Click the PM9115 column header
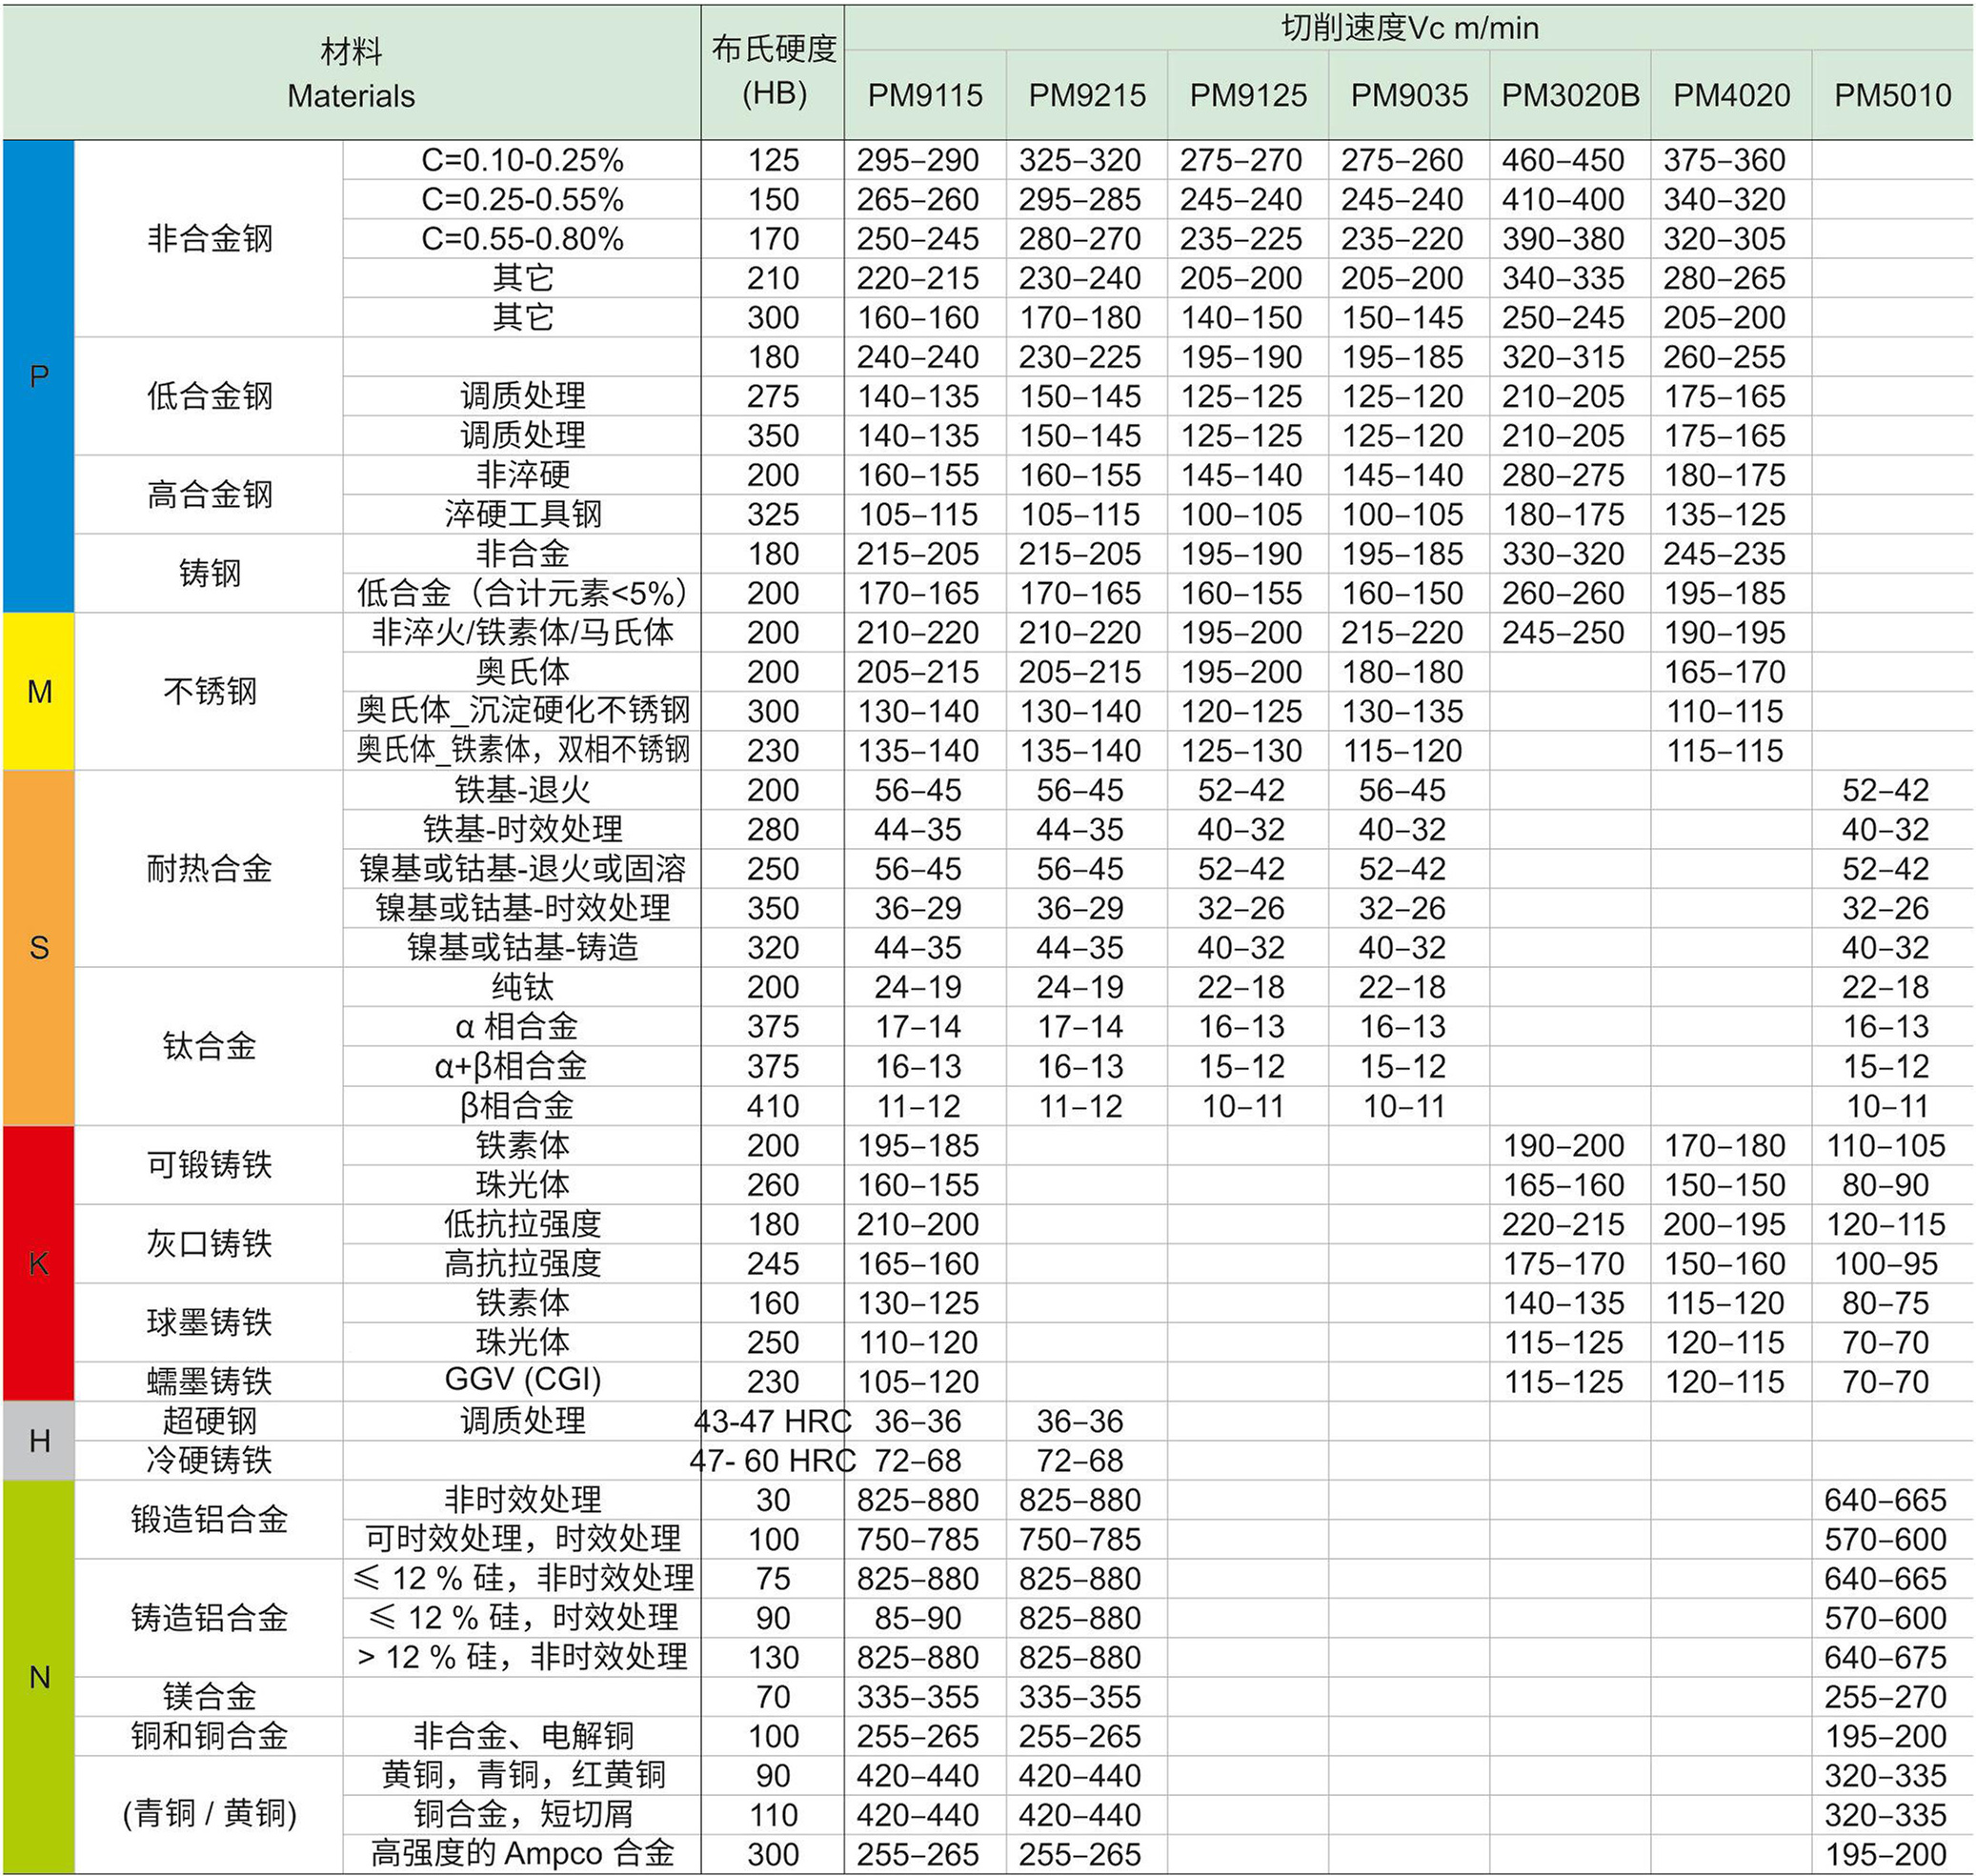 point(925,95)
